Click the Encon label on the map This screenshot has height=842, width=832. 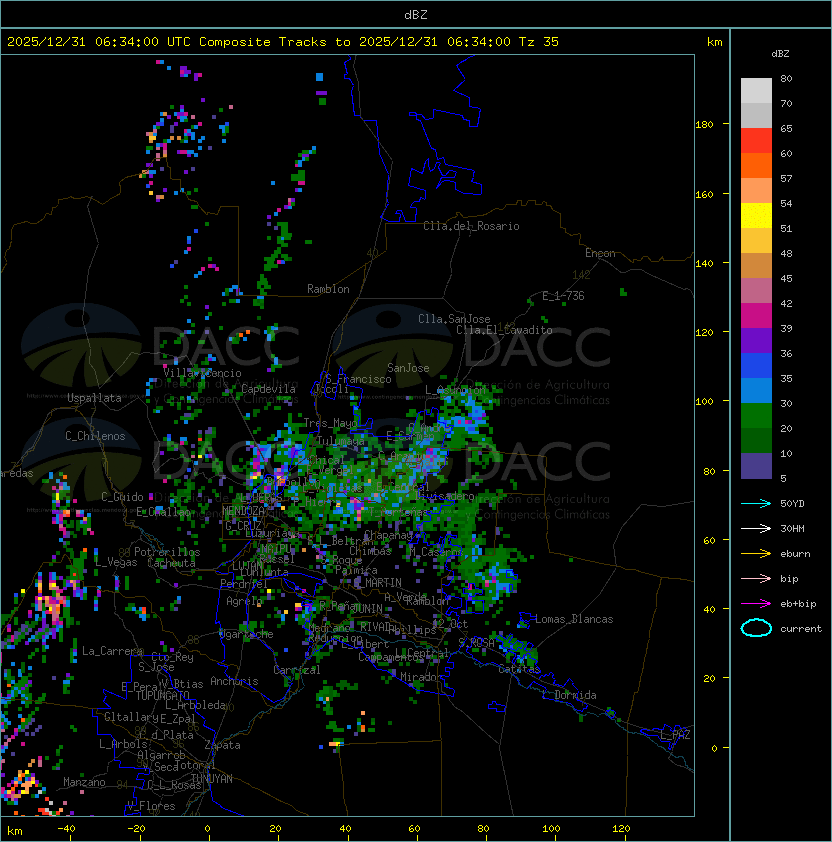[600, 253]
